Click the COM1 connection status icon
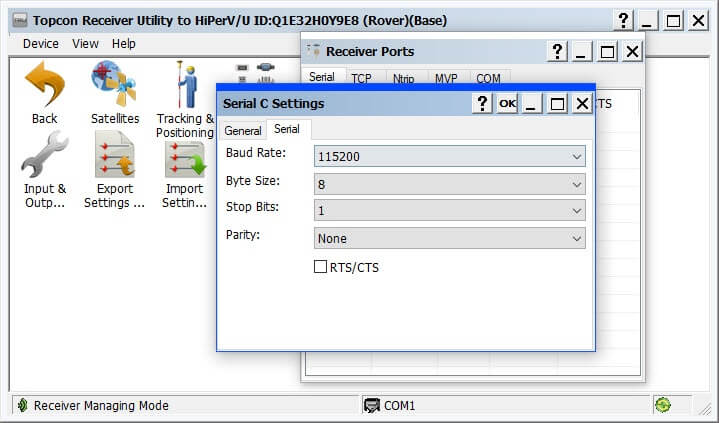 pyautogui.click(x=372, y=406)
